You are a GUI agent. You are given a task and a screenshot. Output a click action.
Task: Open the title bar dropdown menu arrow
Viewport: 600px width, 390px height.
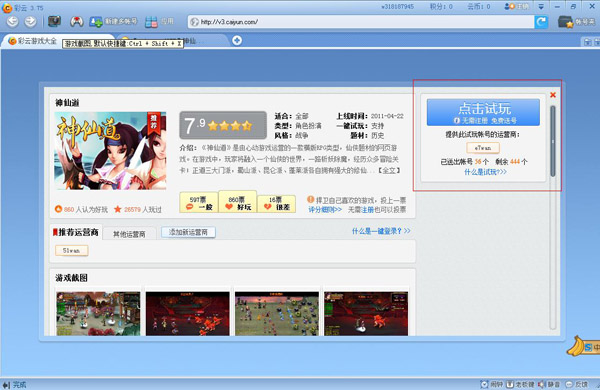(541, 7)
